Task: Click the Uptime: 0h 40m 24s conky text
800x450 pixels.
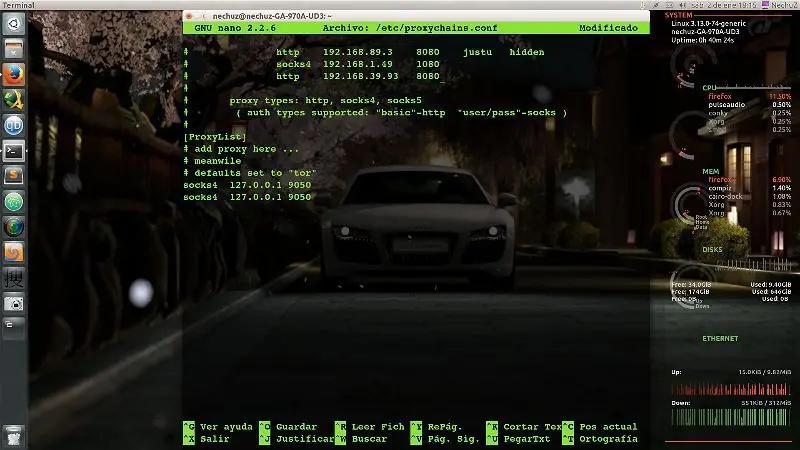Action: coord(703,40)
